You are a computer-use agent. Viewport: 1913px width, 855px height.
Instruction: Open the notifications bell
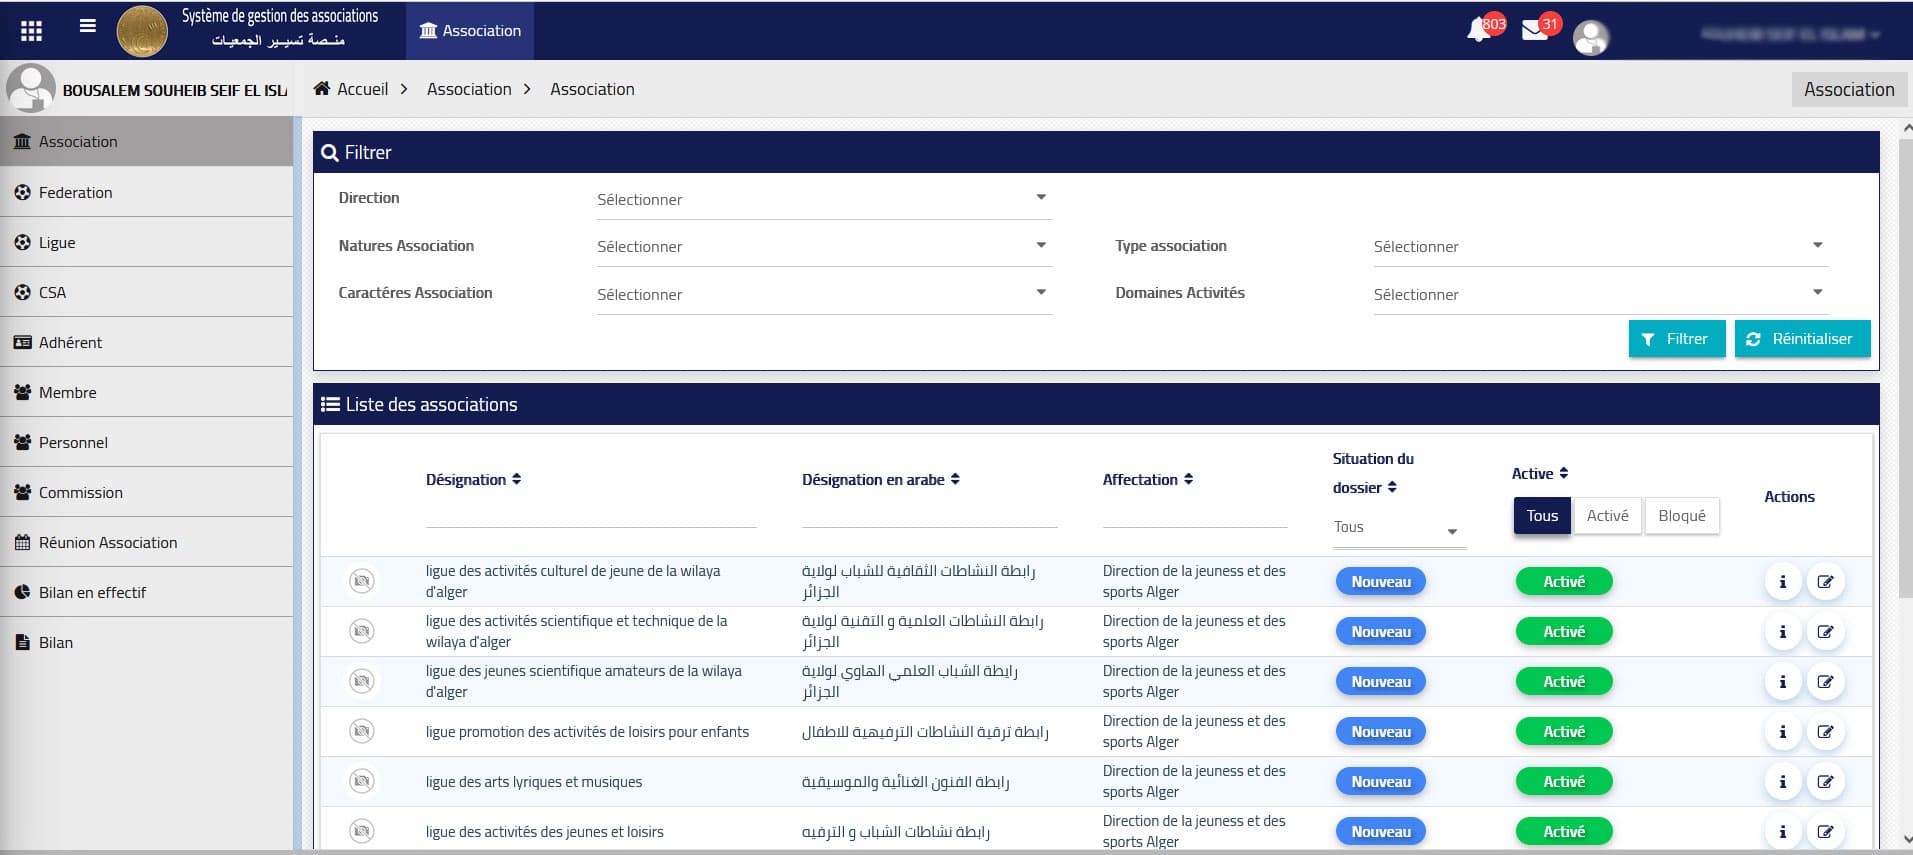(1478, 31)
